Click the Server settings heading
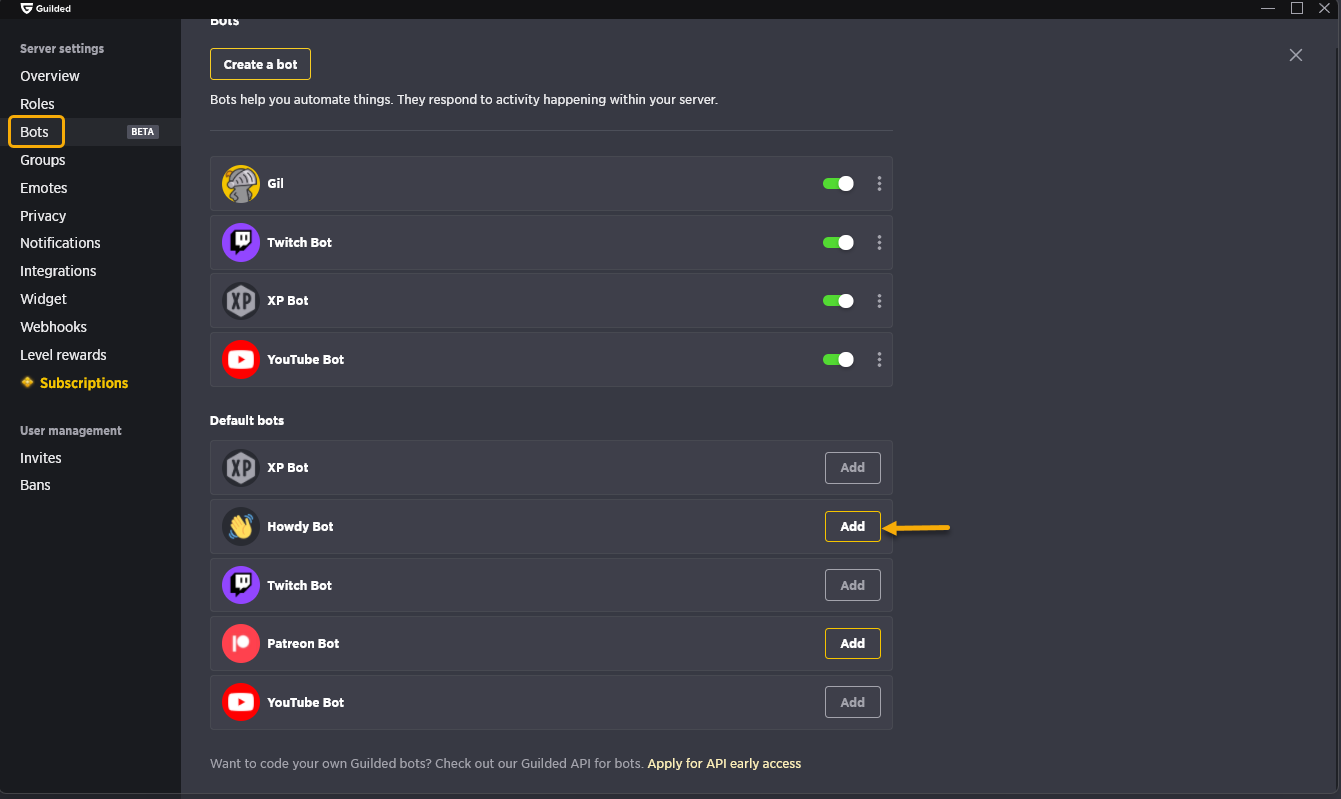 pos(62,49)
